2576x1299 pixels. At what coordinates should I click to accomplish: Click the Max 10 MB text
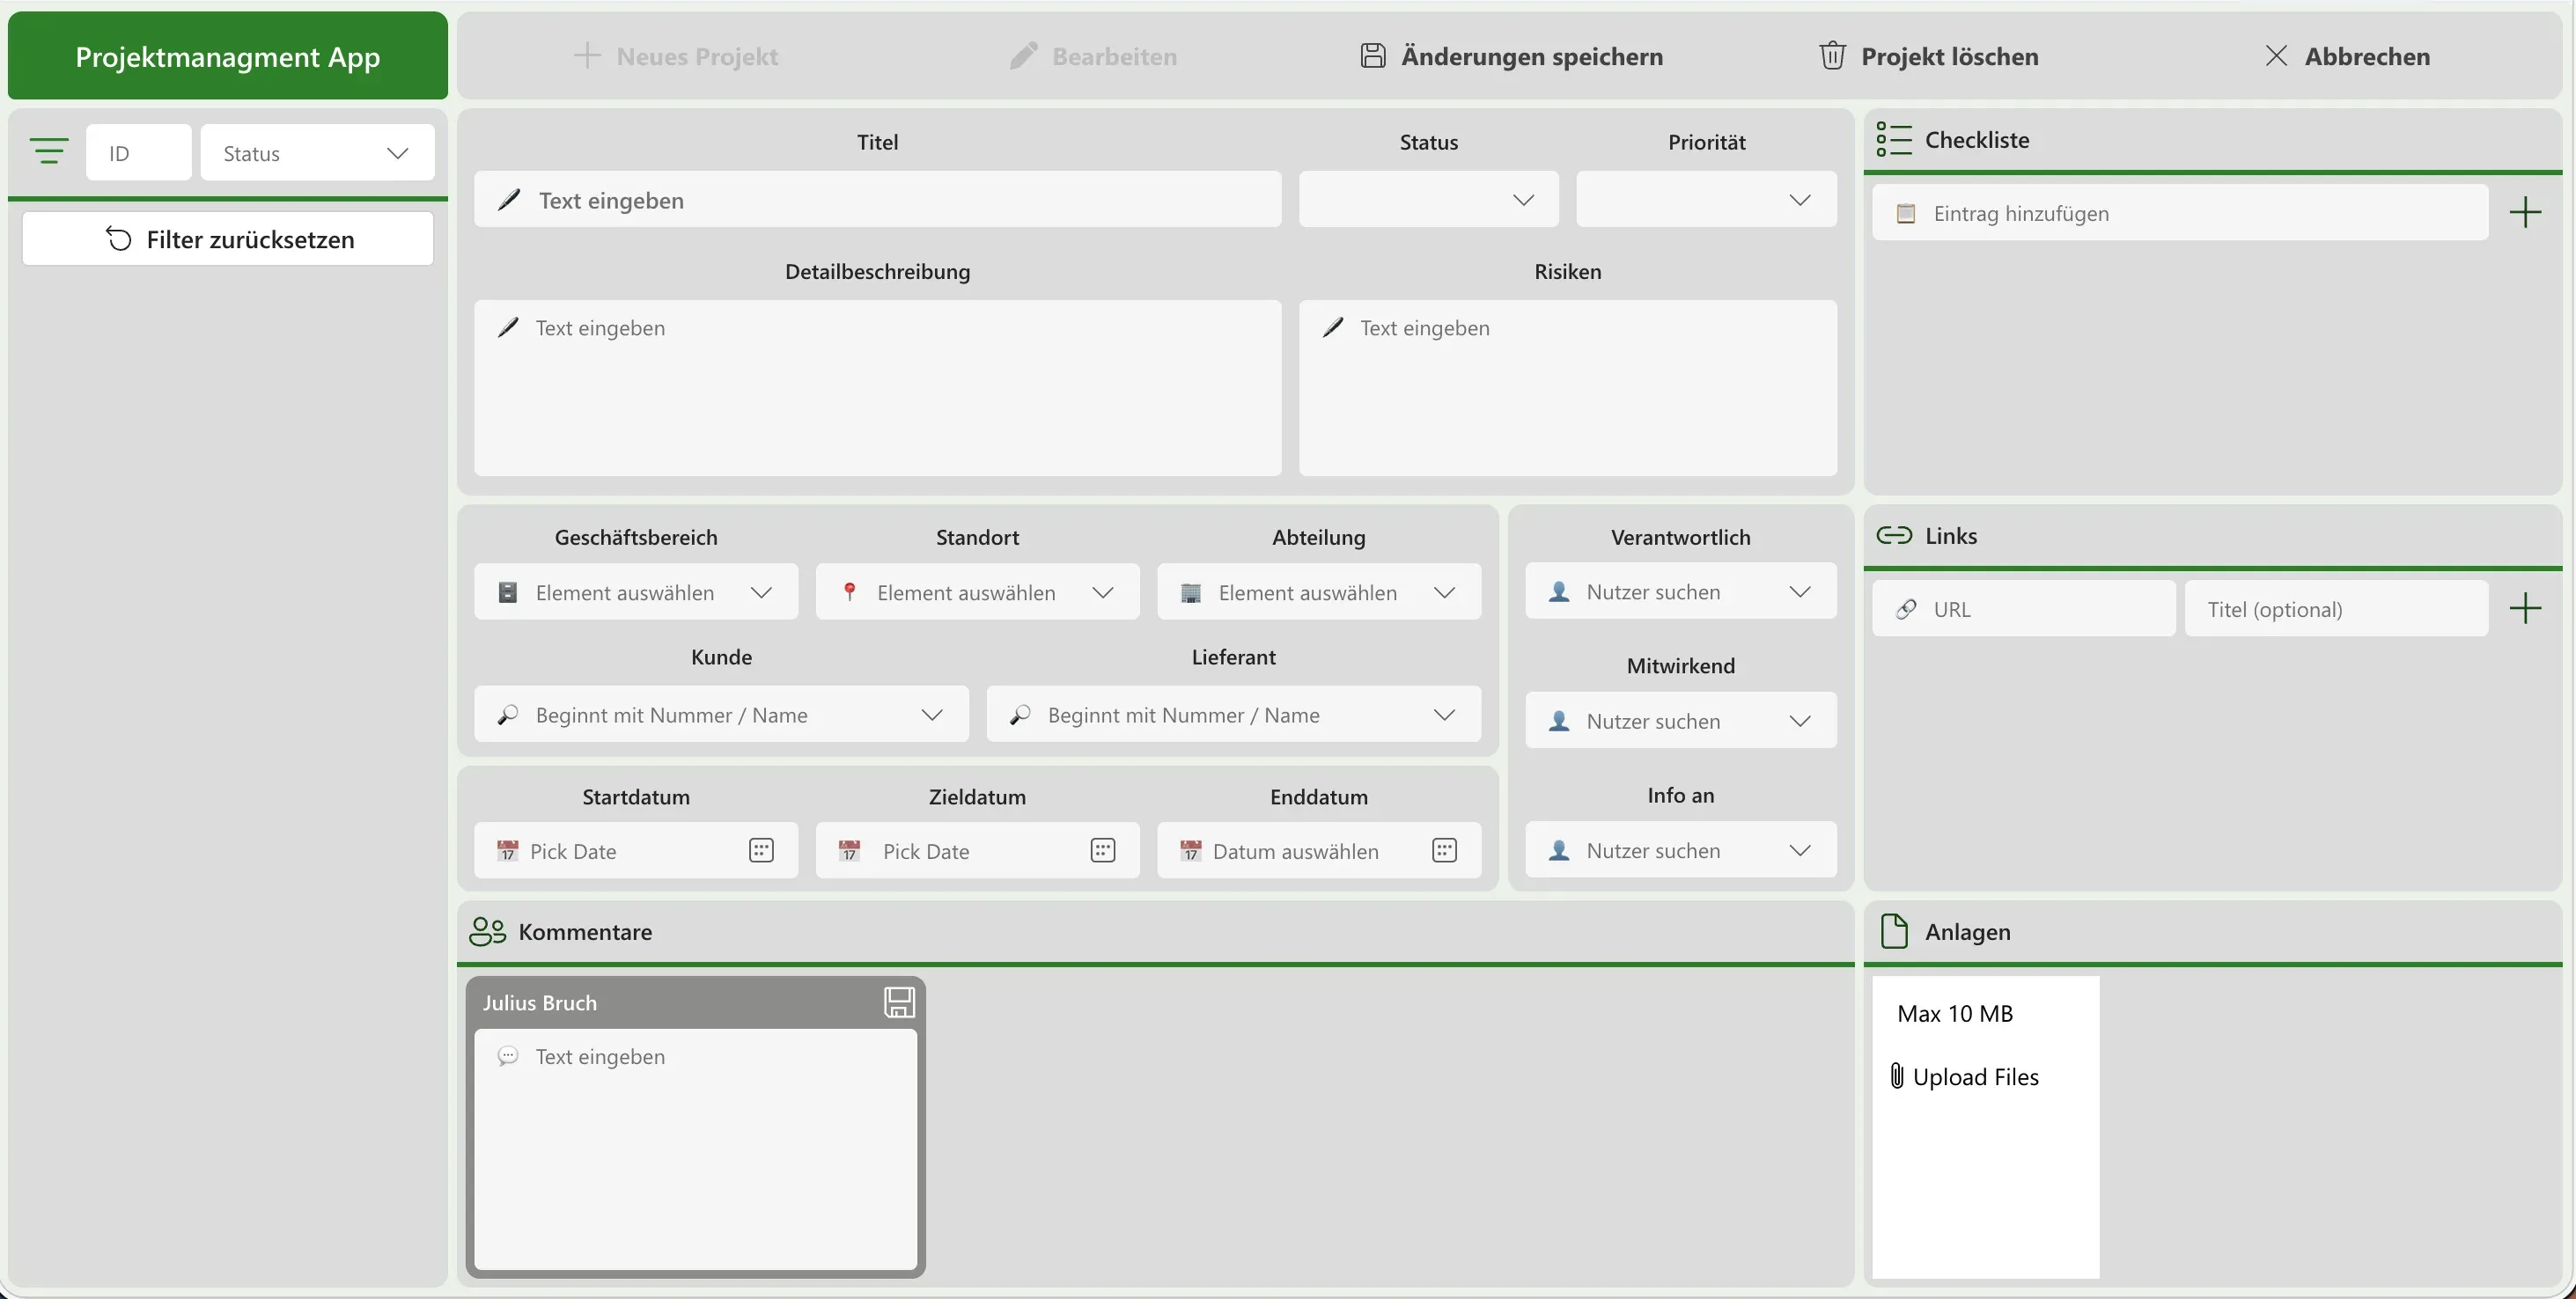click(1955, 1013)
